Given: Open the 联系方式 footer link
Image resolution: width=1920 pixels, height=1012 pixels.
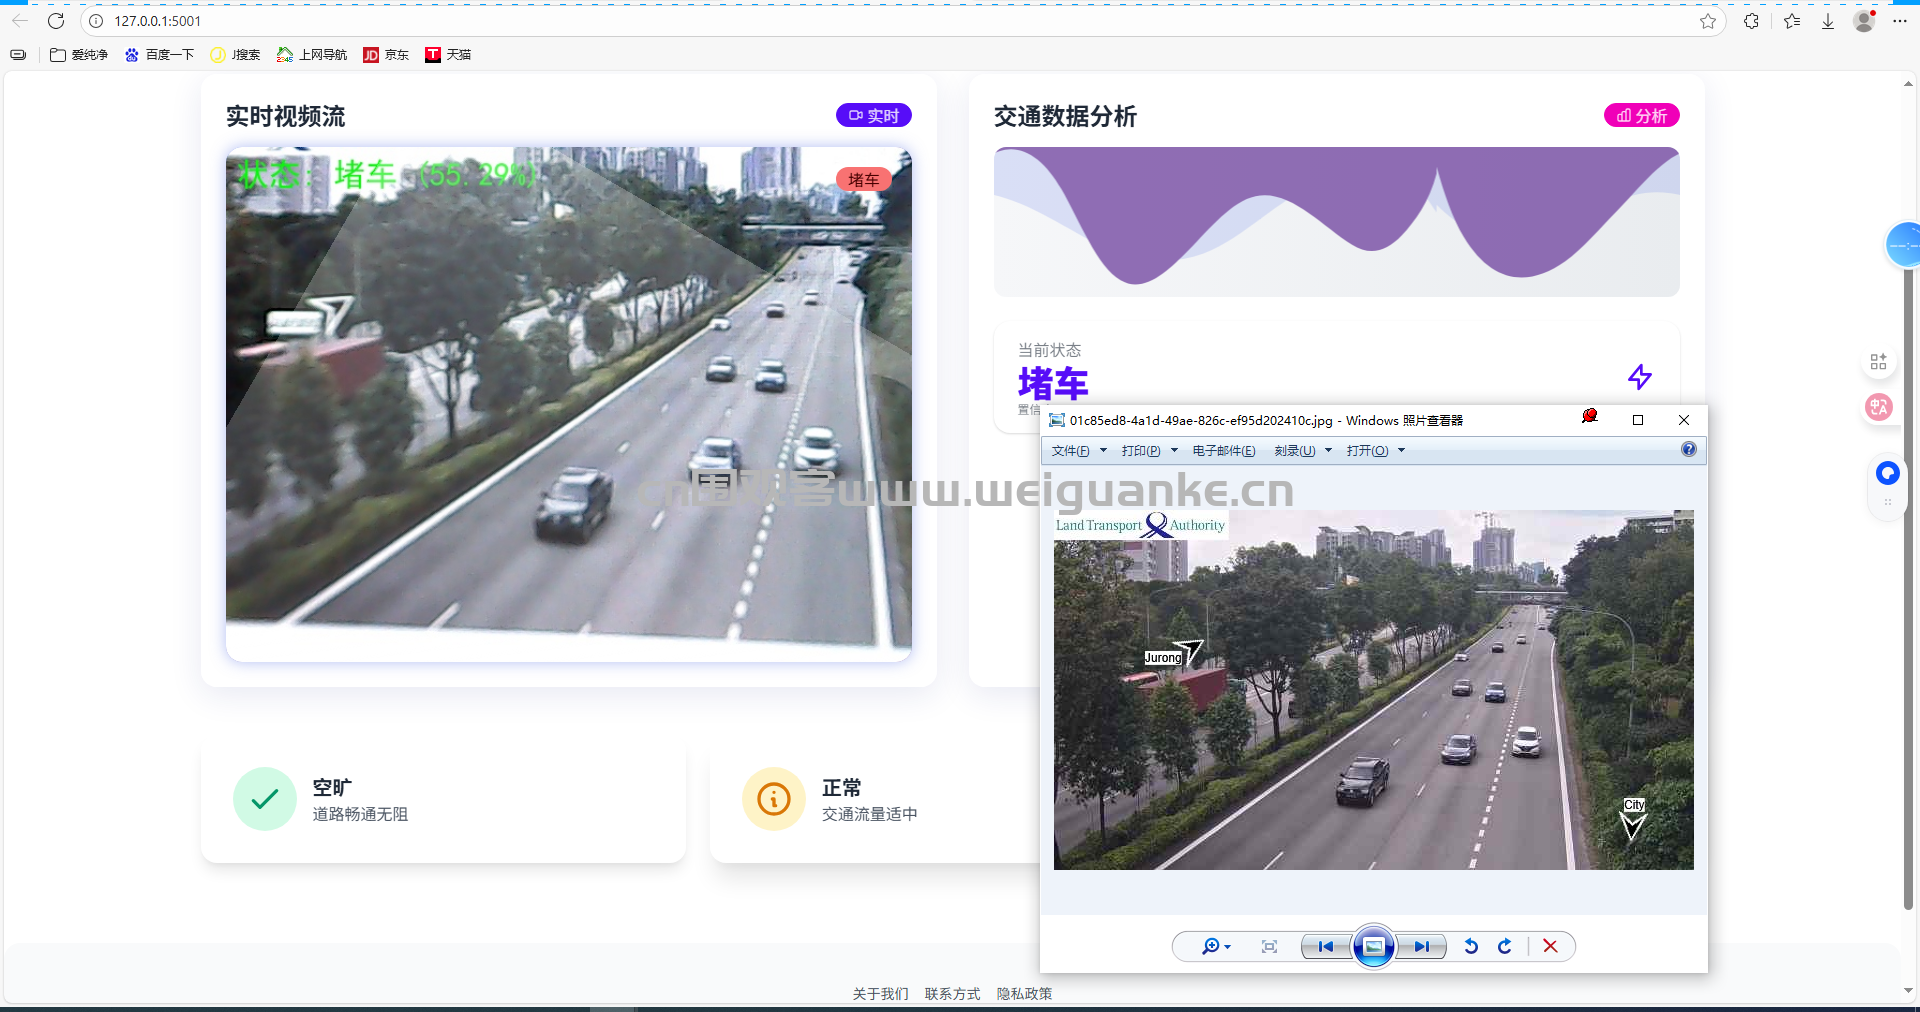Looking at the screenshot, I should 952,993.
